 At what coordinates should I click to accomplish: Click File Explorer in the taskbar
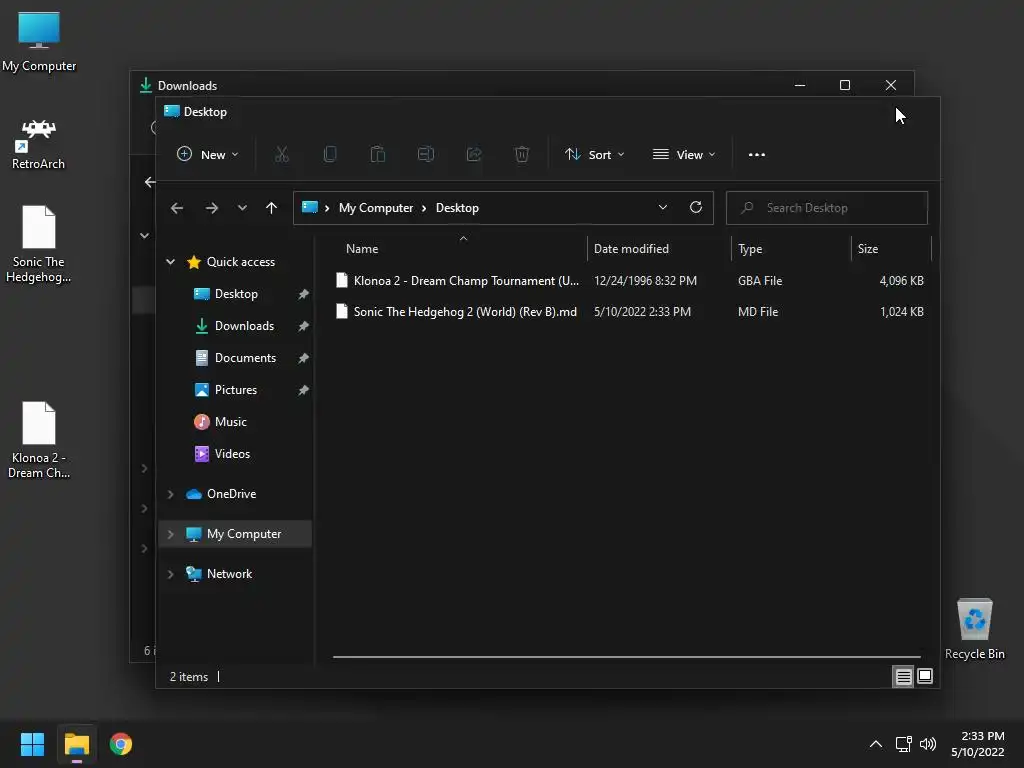click(76, 744)
